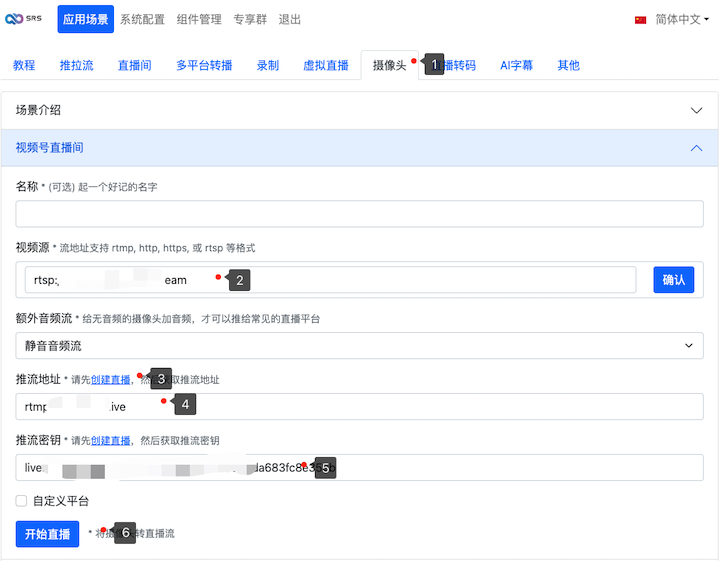Open the 组件管理 menu item
Viewport: 720px width, 561px height.
201,19
